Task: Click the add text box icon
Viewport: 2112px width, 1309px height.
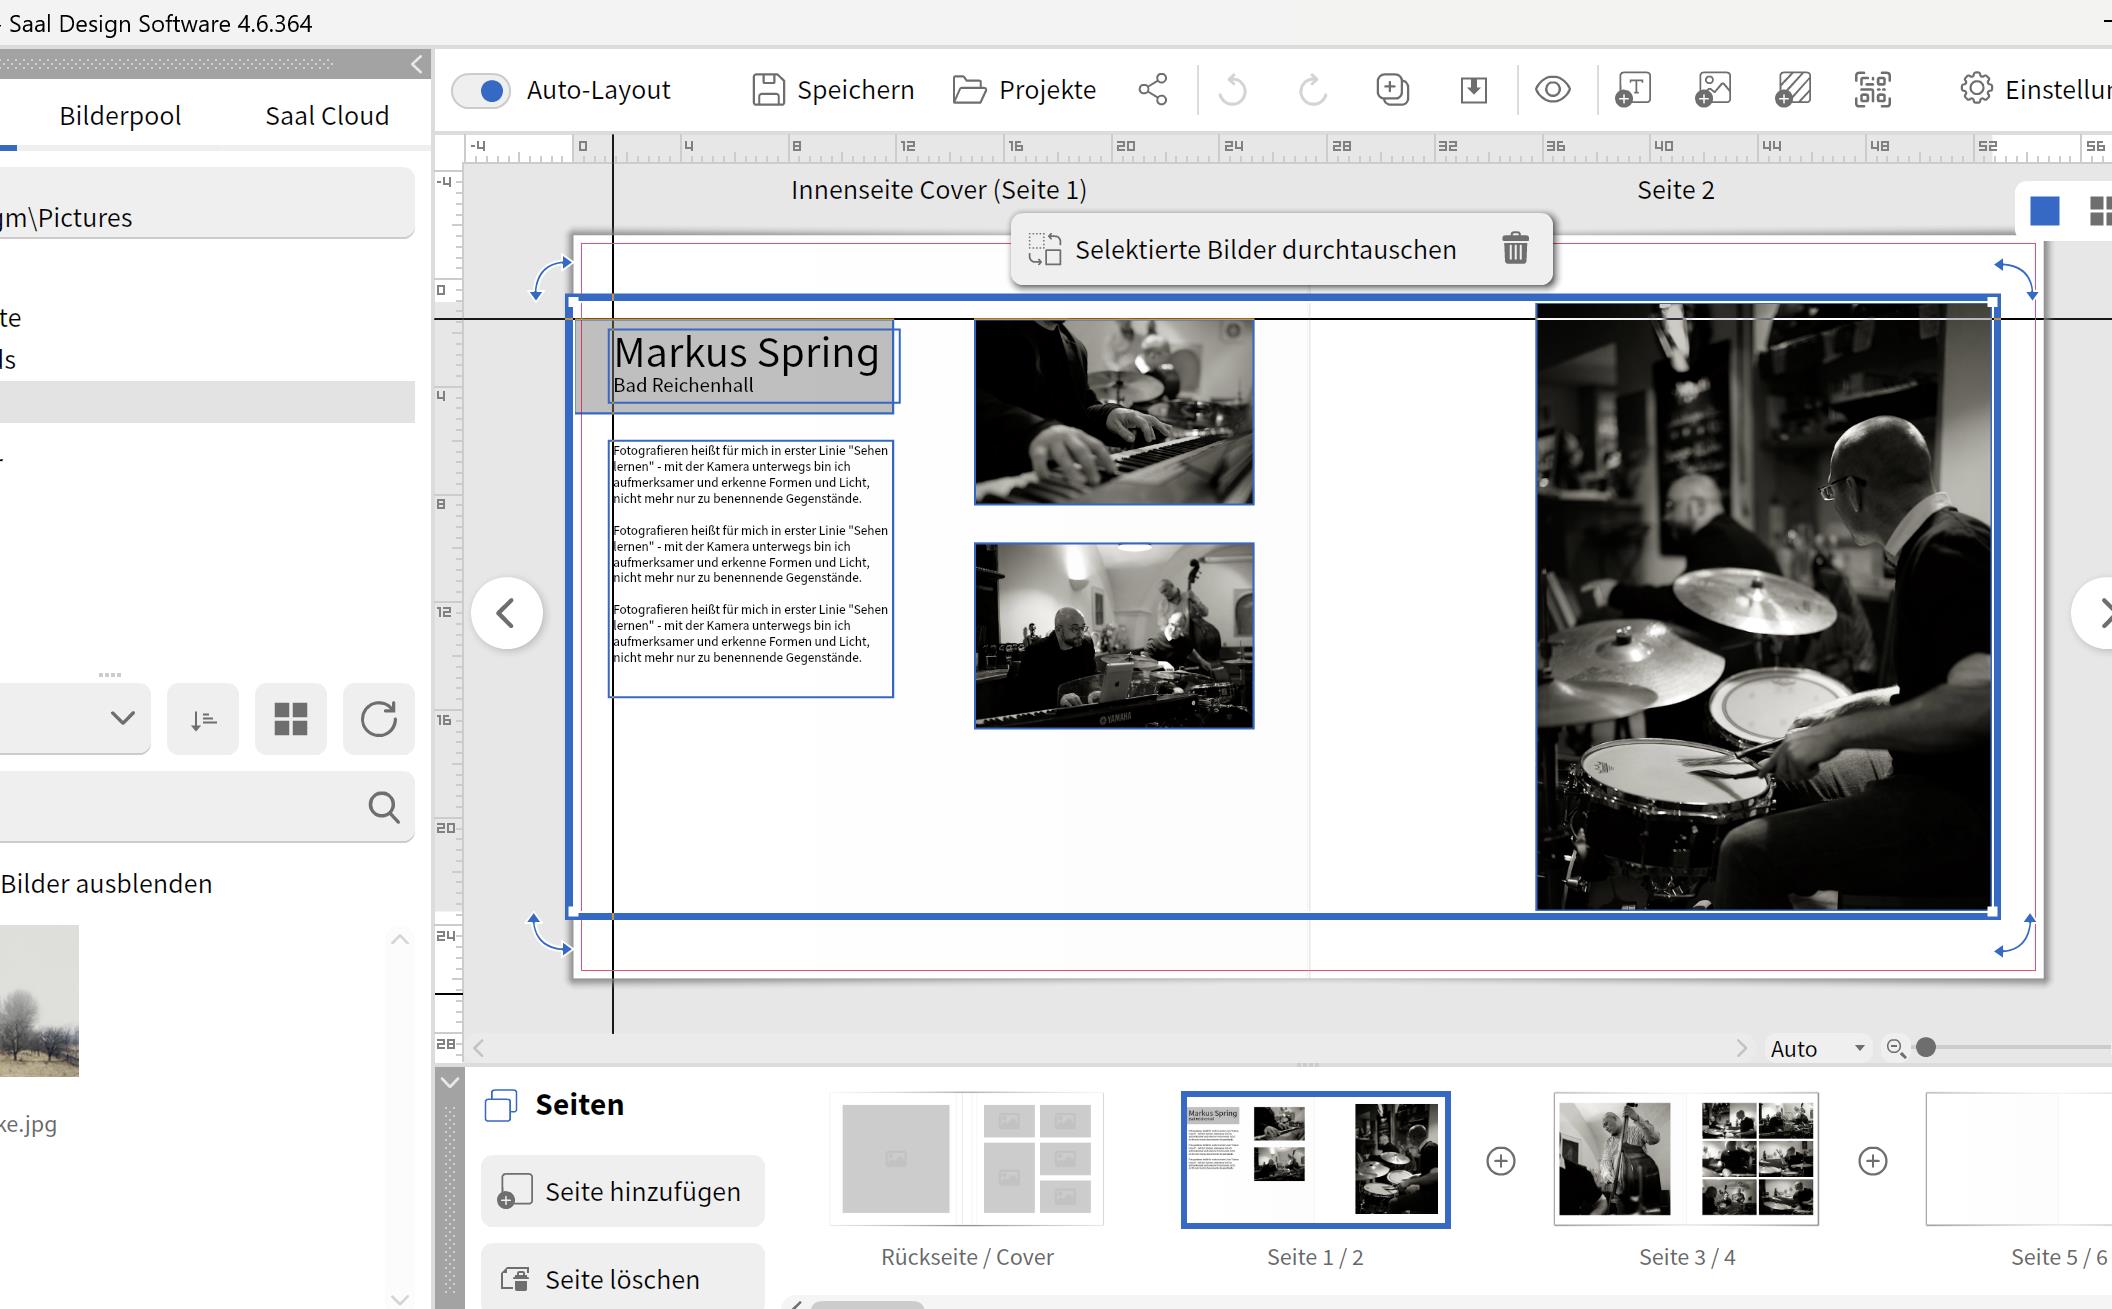Action: (1632, 90)
